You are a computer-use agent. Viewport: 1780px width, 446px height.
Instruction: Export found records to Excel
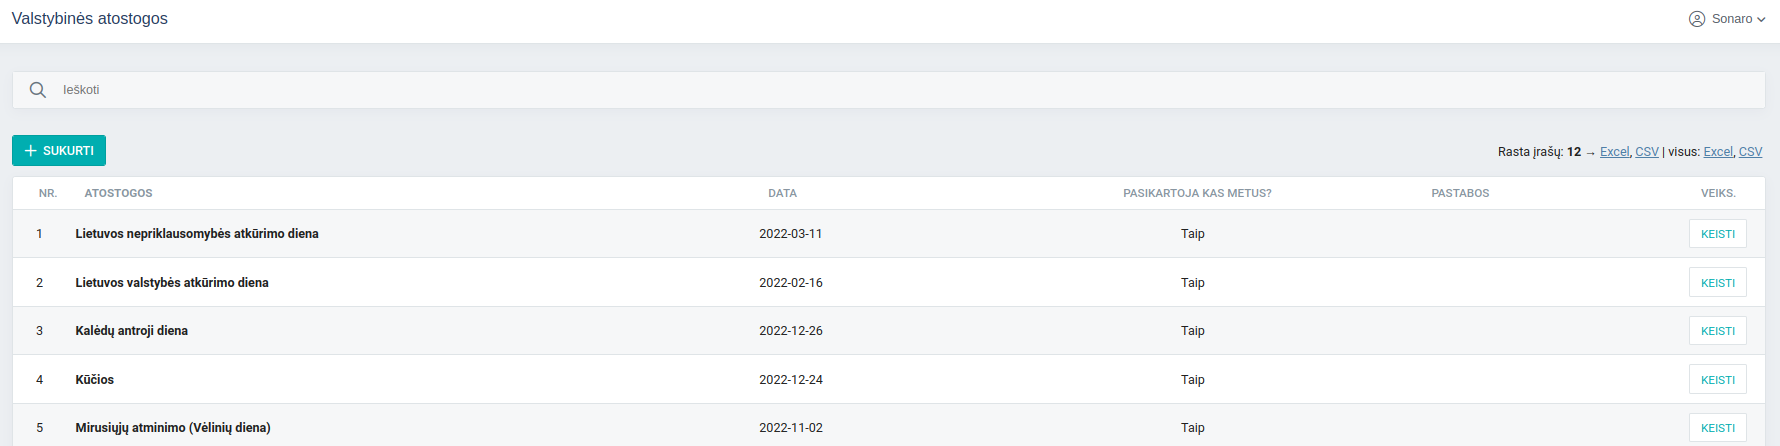pyautogui.click(x=1614, y=152)
